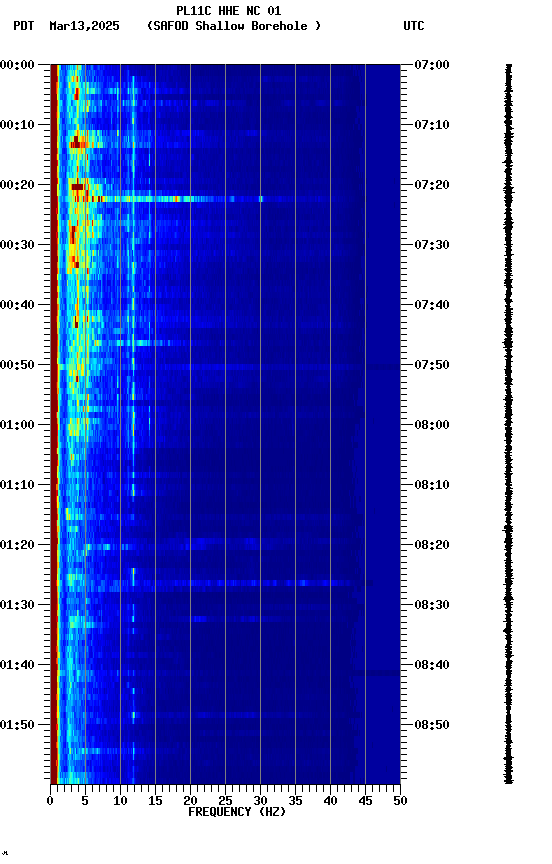552x864 pixels.
Task: Click the 20 Hz frequency axis label
Action: 190,801
